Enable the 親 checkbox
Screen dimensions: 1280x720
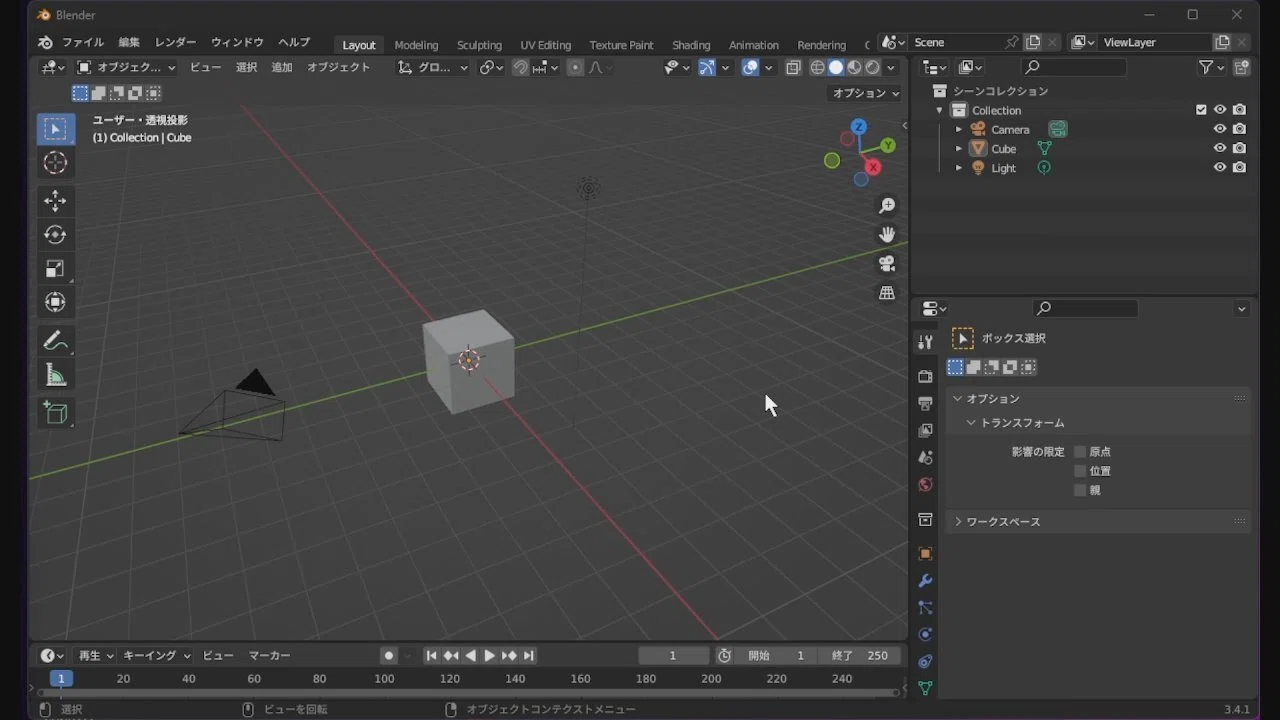point(1080,490)
